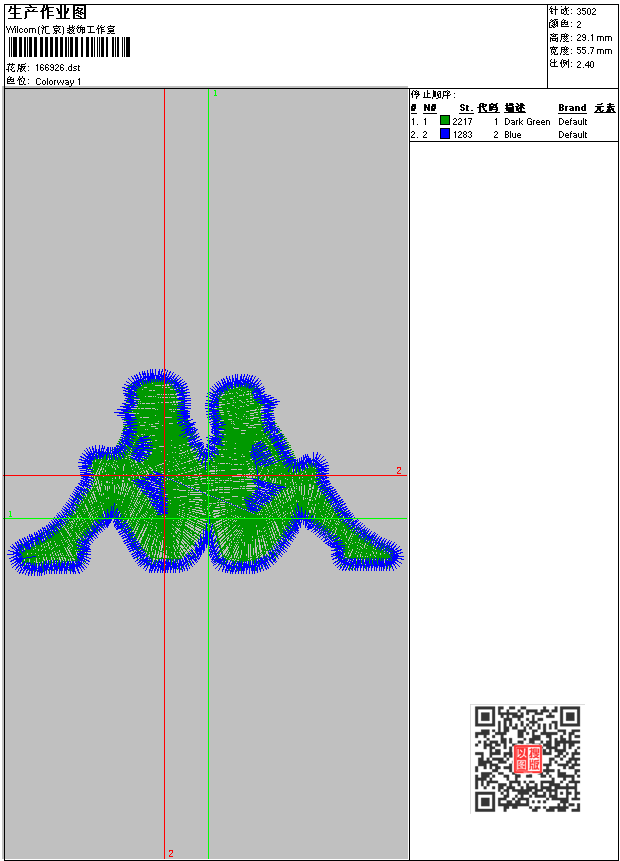Click the stitch total value 3502
620x861 pixels.
click(x=586, y=11)
